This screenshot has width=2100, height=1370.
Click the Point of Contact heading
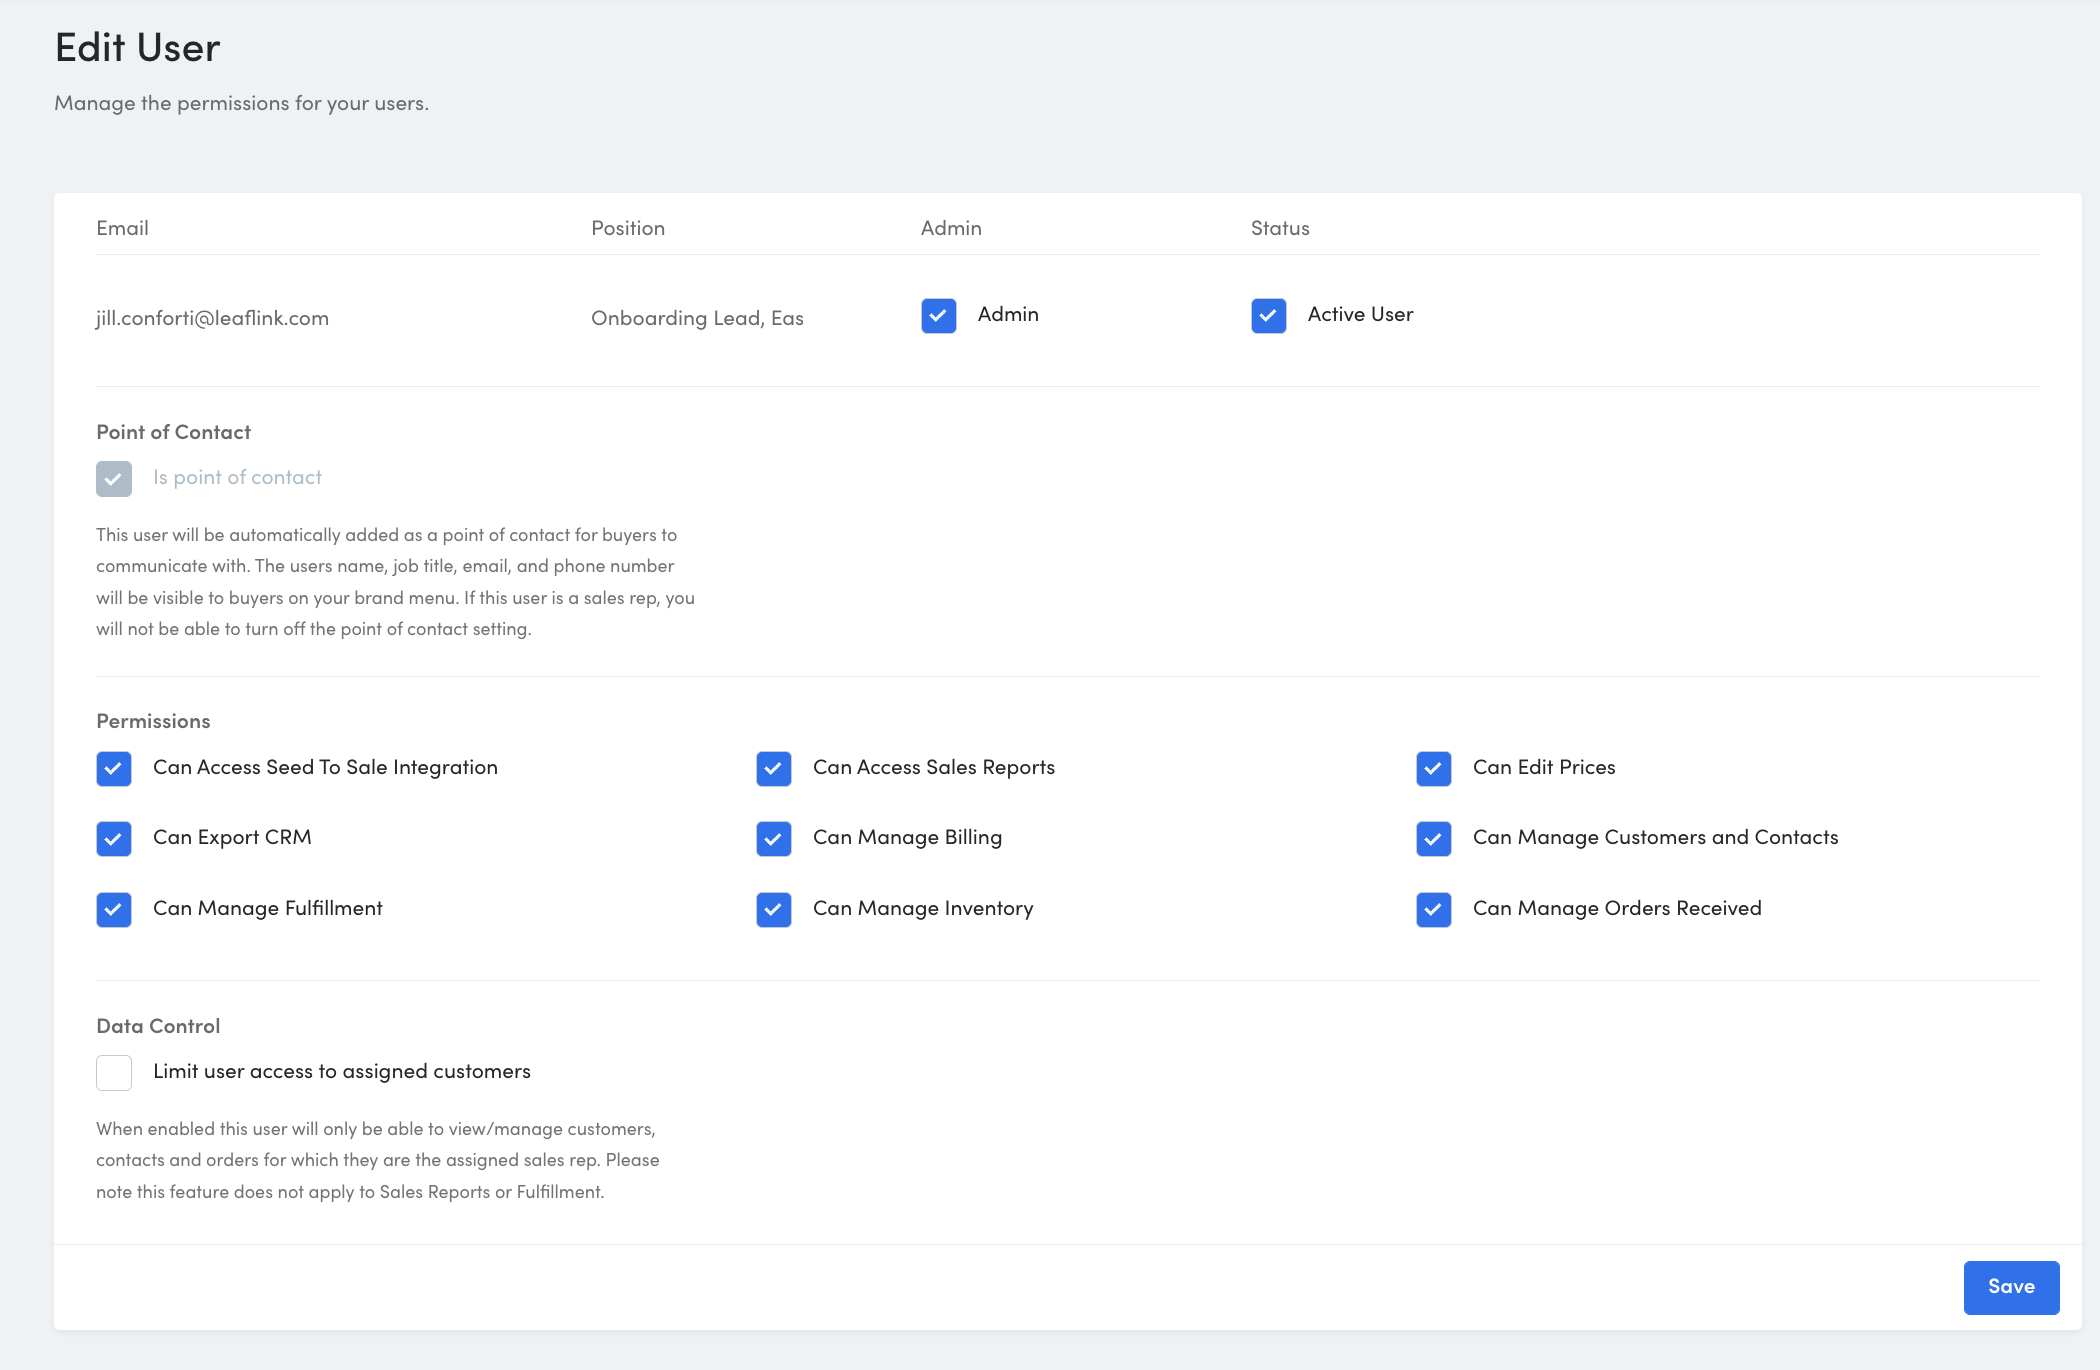(x=173, y=432)
